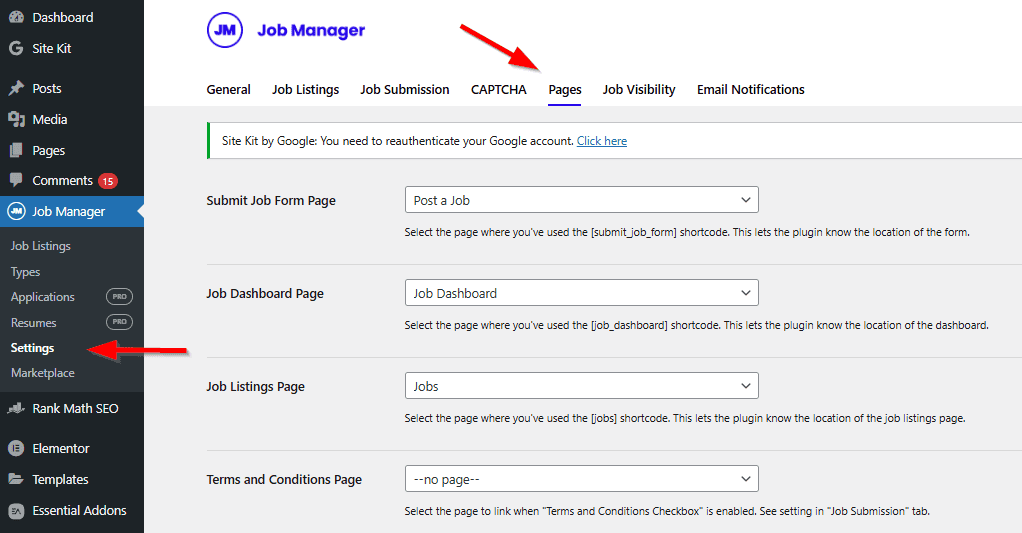Open Job Manager sidebar menu label
Screen dimensions: 1022x533
[68, 211]
